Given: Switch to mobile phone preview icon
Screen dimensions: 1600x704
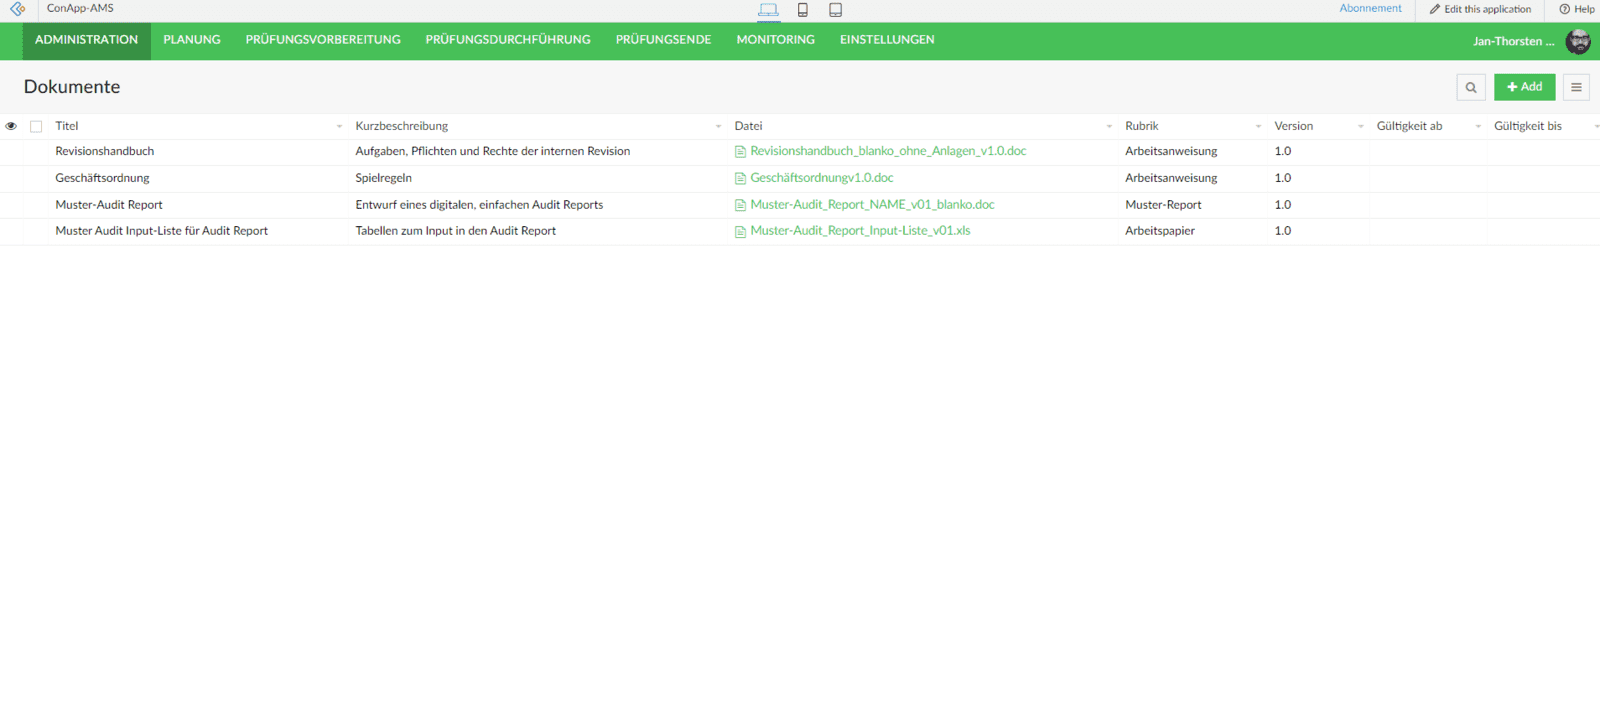Looking at the screenshot, I should 802,10.
